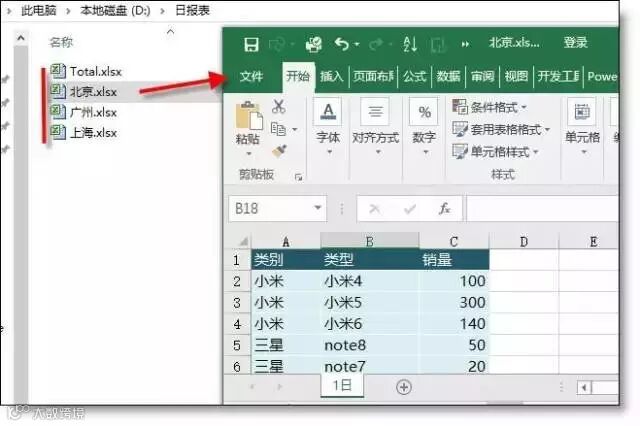This screenshot has width=640, height=426.
Task: Click the Select All corner triangle
Action: coord(242,241)
